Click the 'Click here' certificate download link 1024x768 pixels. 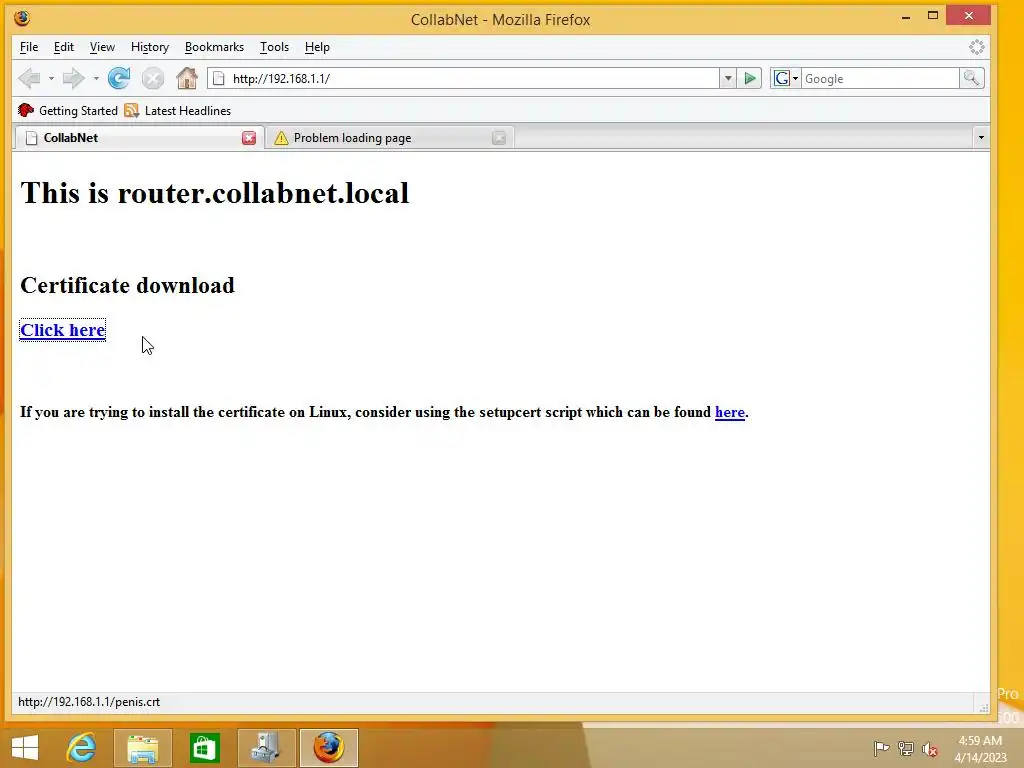click(x=63, y=330)
